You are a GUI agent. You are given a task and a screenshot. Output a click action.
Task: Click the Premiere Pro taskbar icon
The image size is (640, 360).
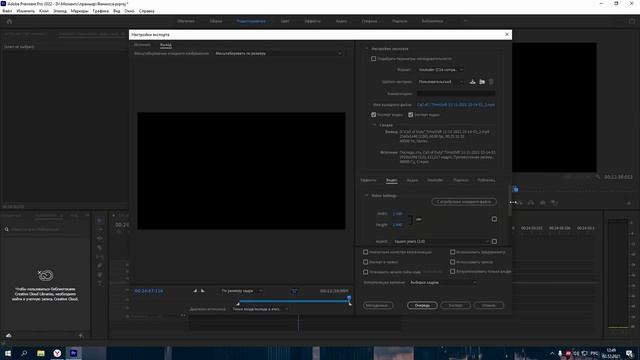73,353
